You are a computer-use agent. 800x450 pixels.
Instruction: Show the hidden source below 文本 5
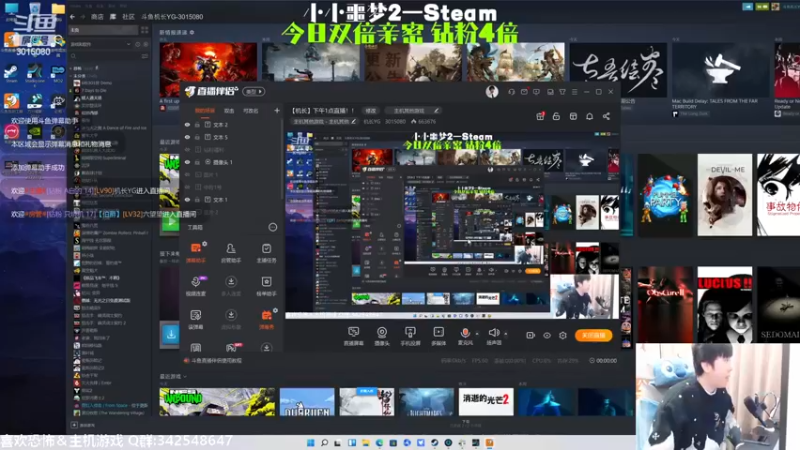[x=187, y=149]
